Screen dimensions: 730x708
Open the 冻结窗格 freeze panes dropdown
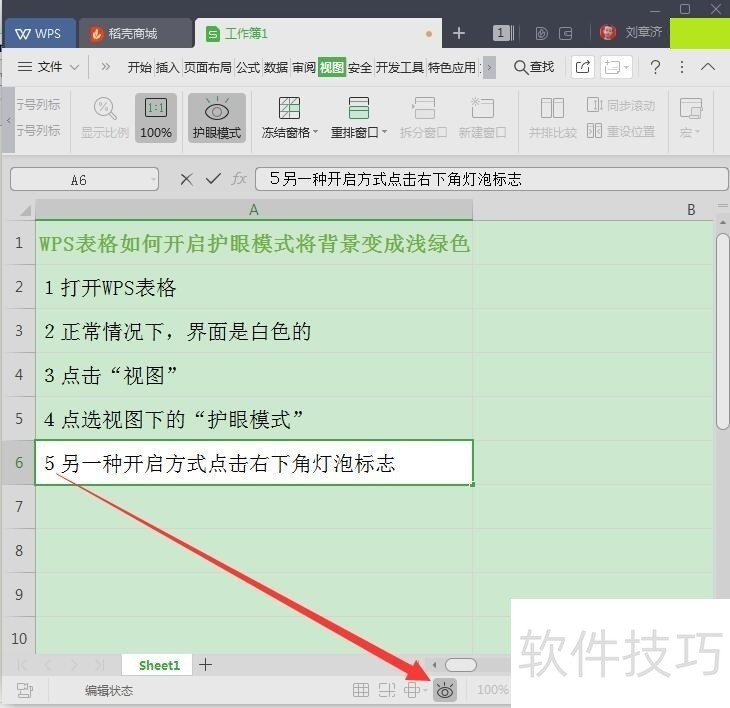(x=289, y=118)
